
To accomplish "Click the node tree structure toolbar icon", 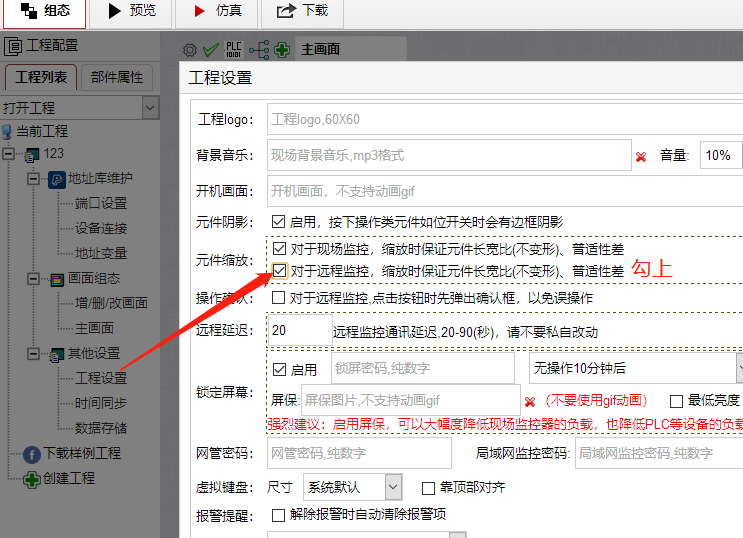I will point(258,49).
